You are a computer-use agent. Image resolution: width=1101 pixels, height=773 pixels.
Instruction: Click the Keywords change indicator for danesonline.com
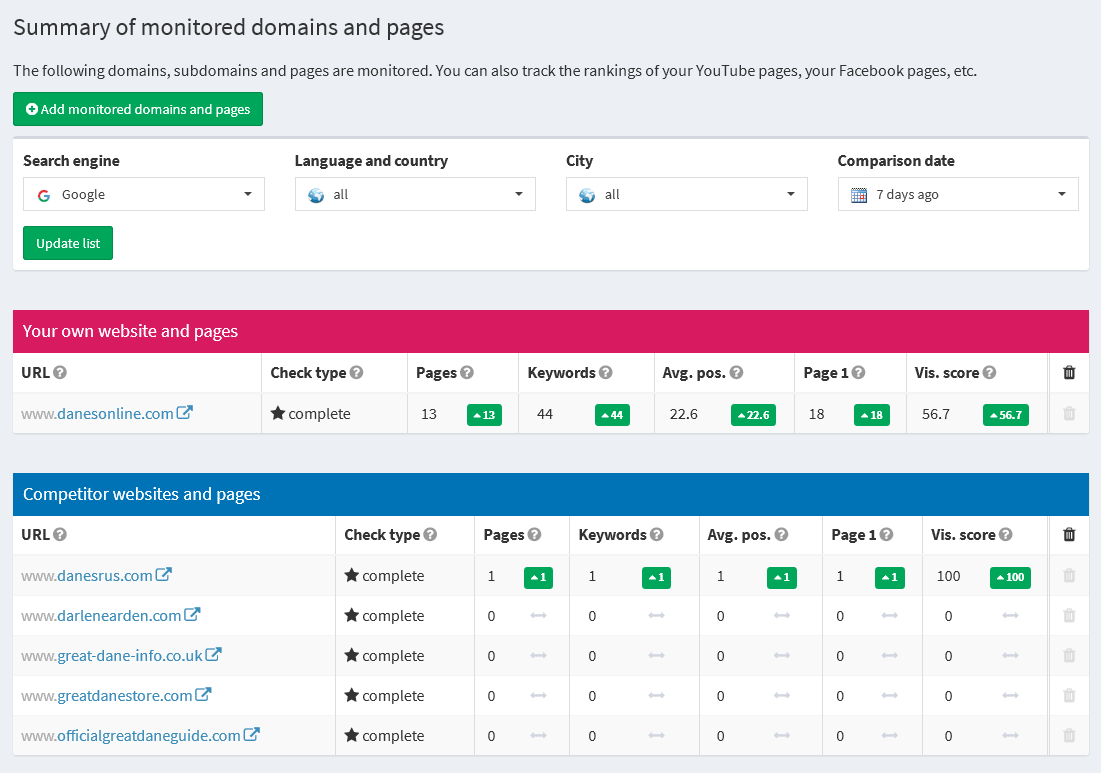point(612,414)
